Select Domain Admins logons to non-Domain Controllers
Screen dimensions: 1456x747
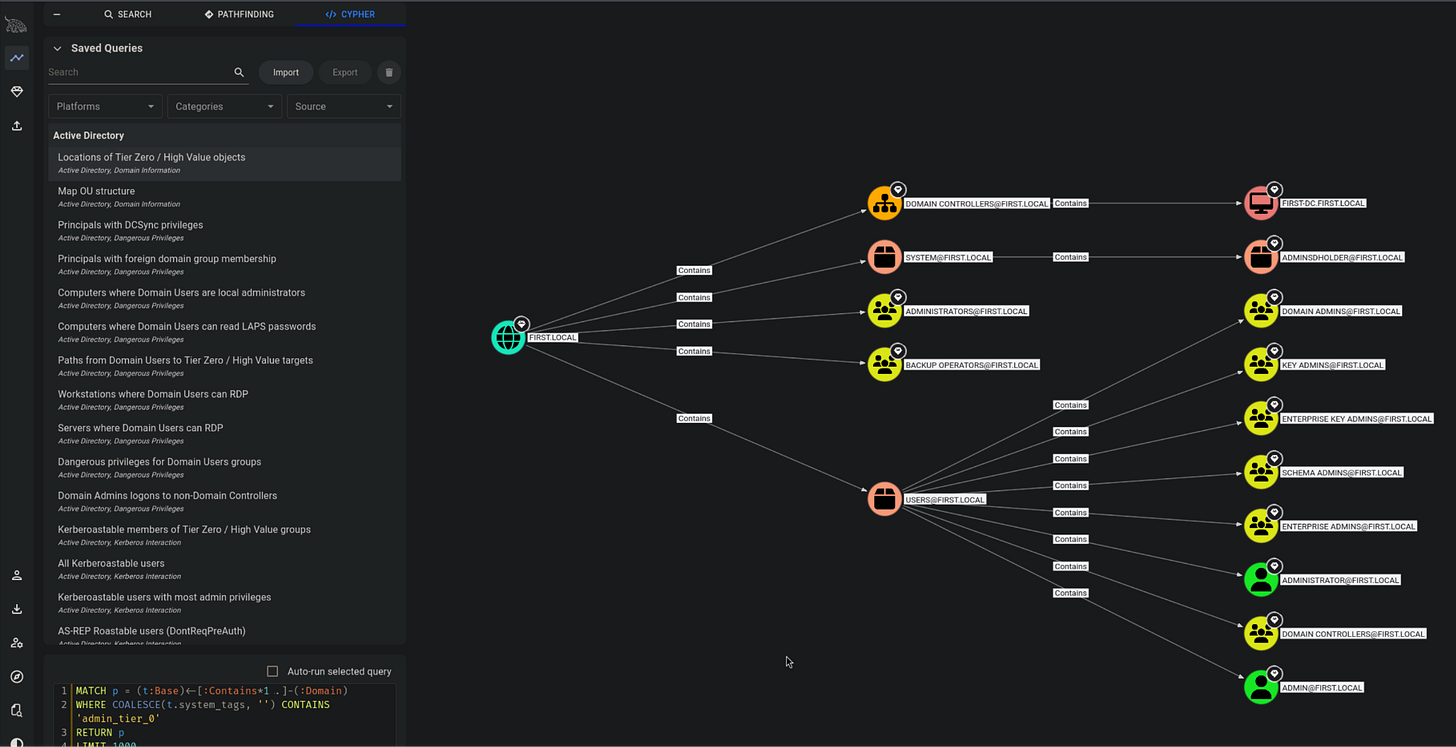click(224, 502)
